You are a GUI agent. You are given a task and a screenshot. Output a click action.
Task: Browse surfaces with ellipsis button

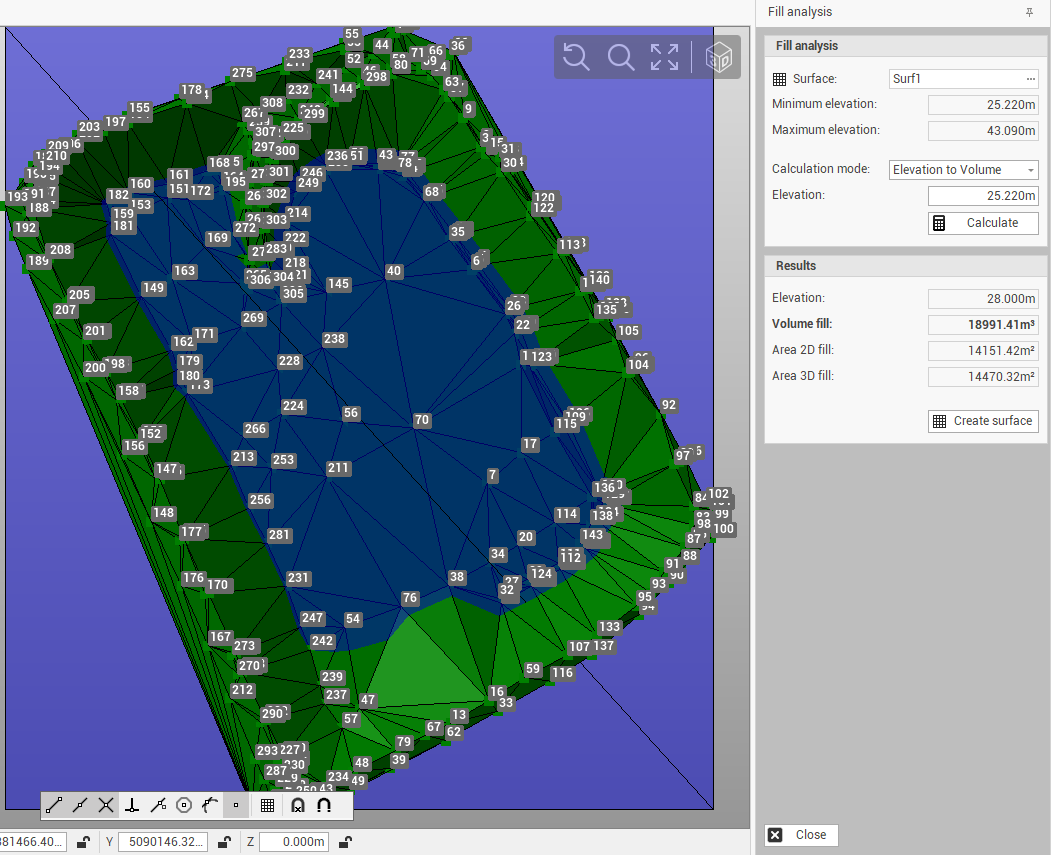pyautogui.click(x=1030, y=79)
